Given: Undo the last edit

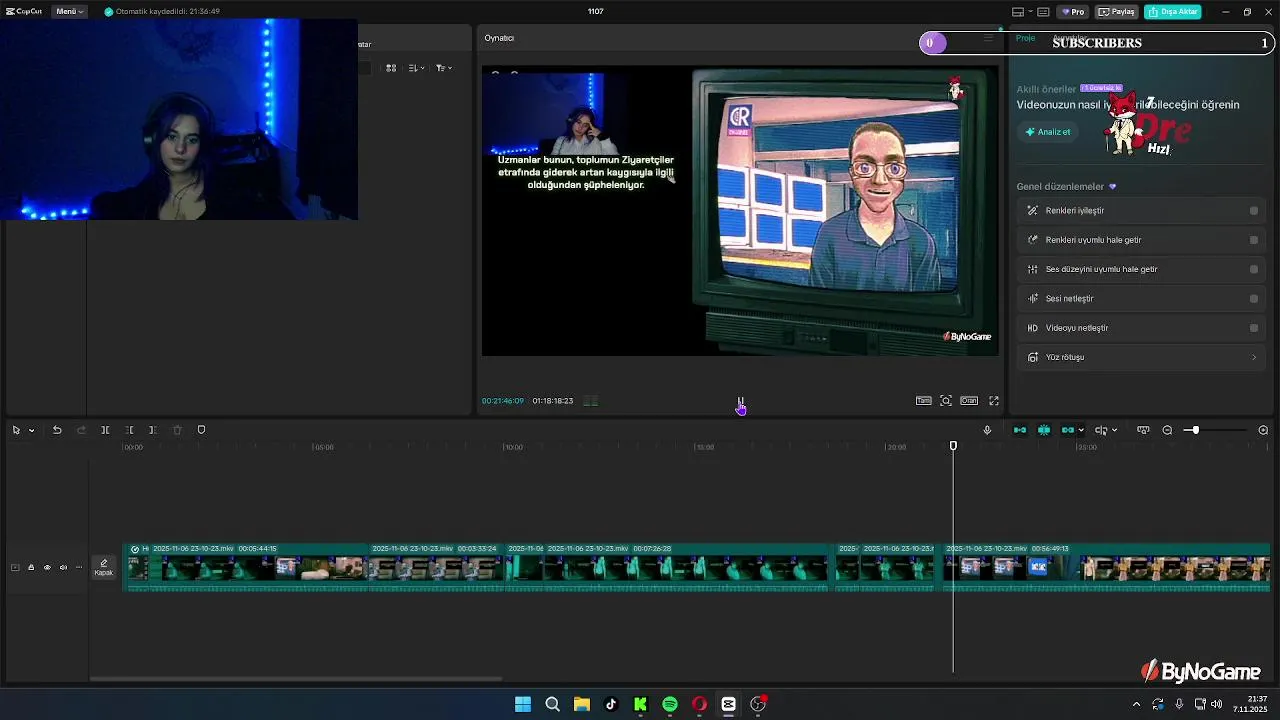Looking at the screenshot, I should coord(57,430).
